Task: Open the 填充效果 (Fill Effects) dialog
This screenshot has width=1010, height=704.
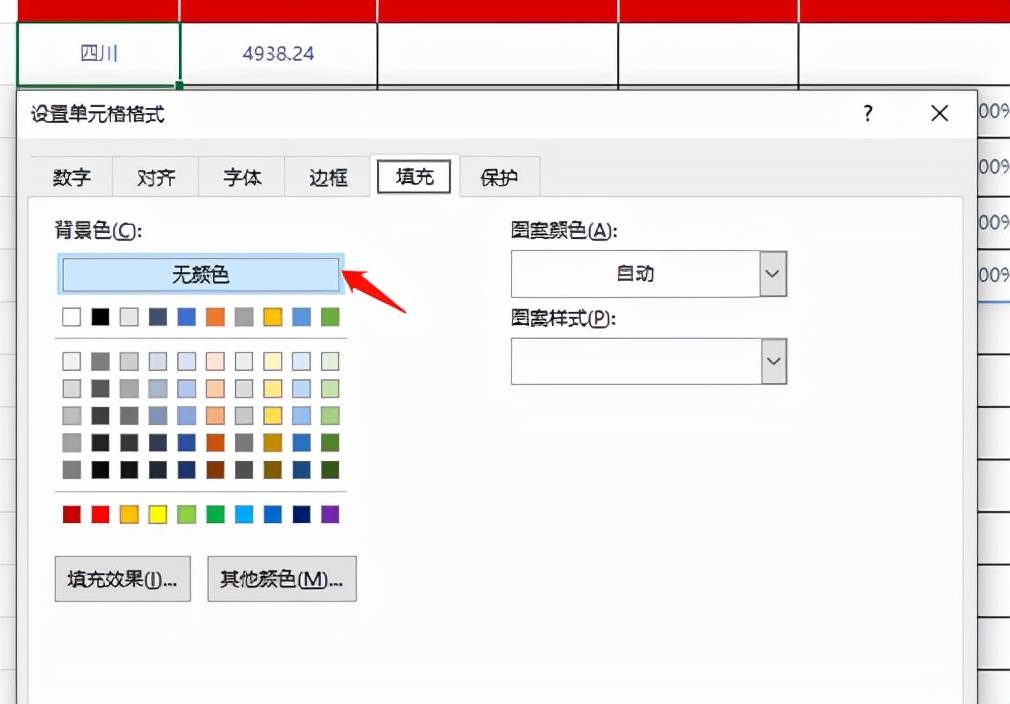Action: point(122,579)
